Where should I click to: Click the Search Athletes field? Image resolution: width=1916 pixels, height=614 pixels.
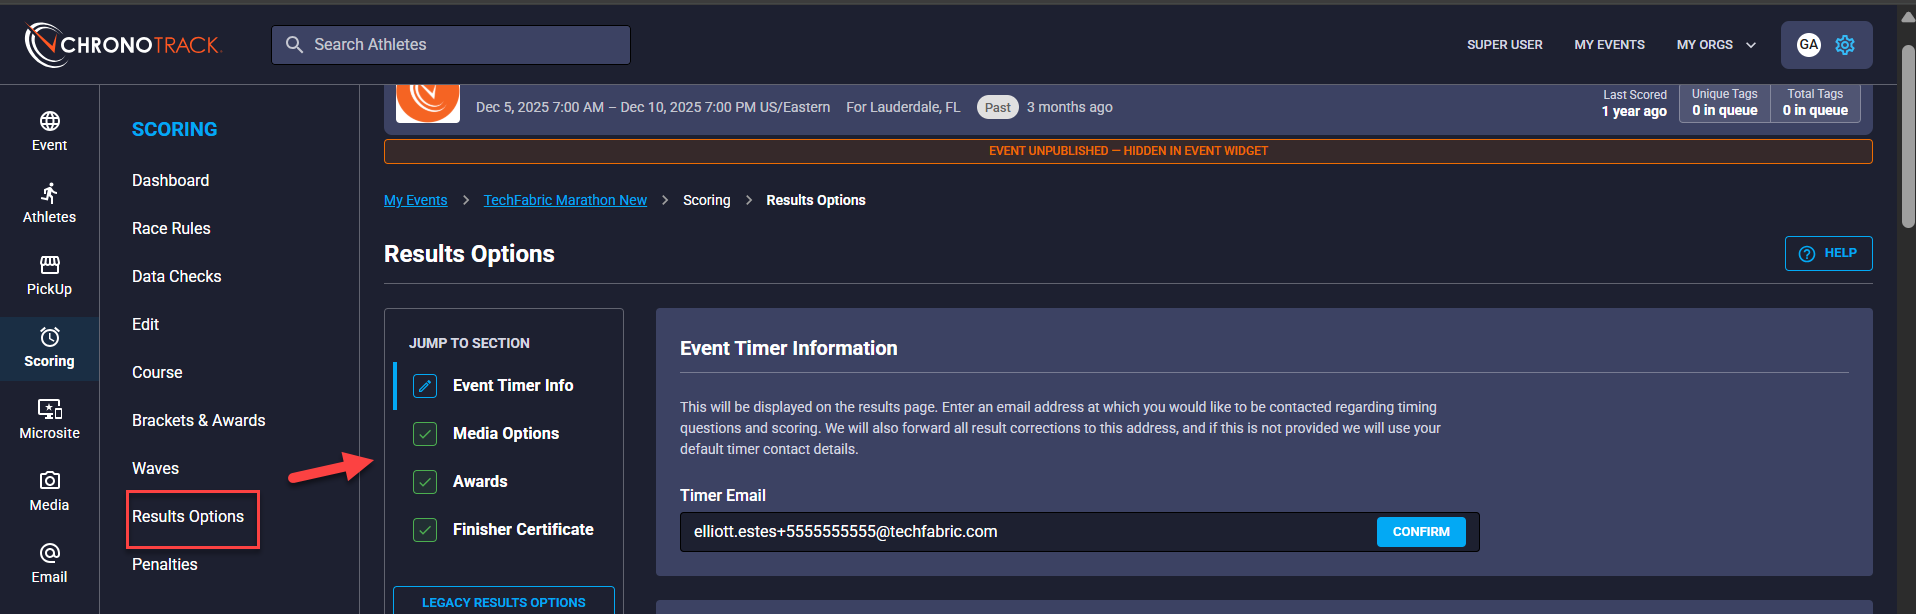click(450, 45)
